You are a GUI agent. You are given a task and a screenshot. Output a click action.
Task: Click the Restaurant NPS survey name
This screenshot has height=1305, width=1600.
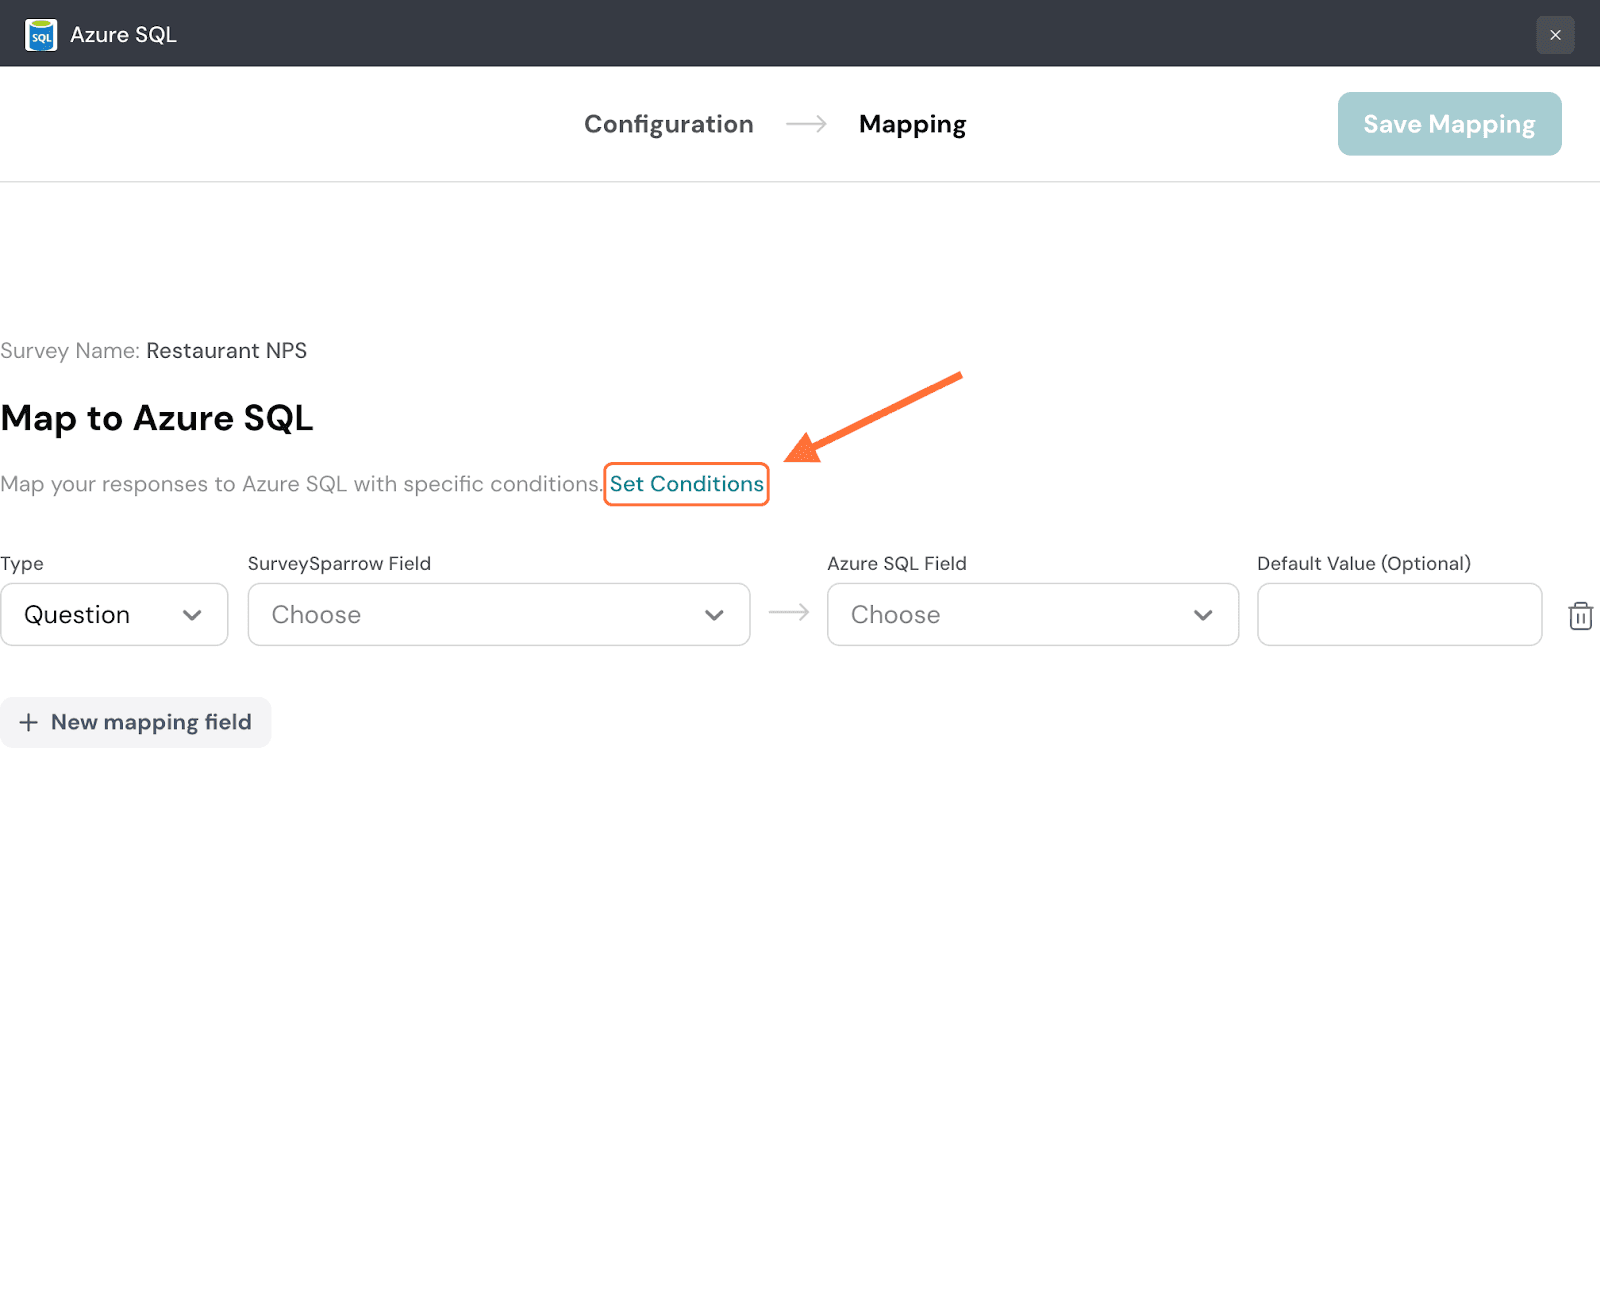click(x=226, y=351)
